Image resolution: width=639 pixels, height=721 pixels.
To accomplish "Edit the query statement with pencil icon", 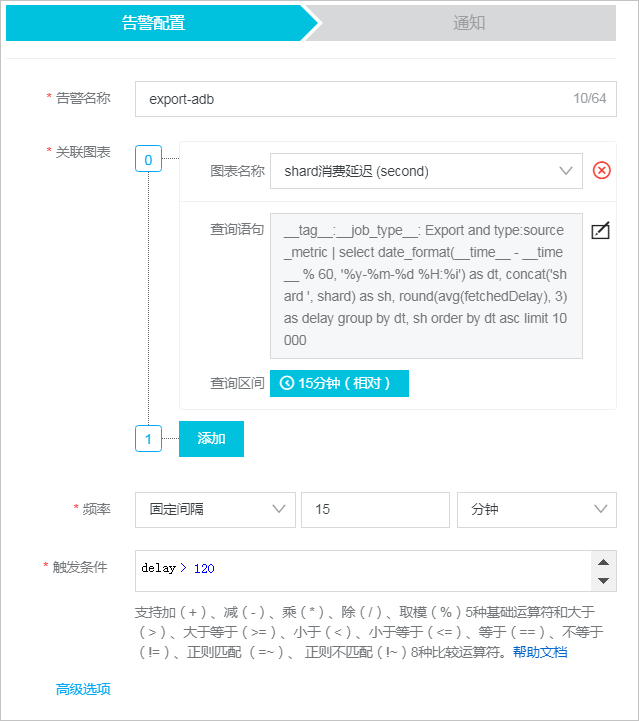I will tap(600, 230).
